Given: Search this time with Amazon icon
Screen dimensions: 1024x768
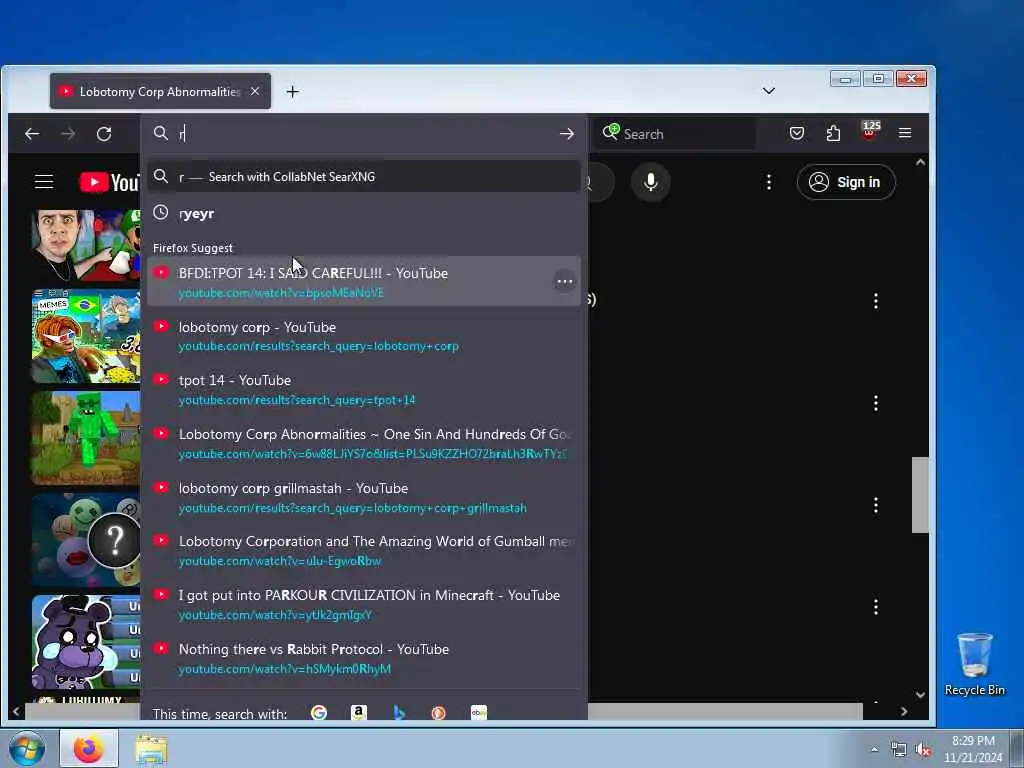Looking at the screenshot, I should tap(359, 712).
